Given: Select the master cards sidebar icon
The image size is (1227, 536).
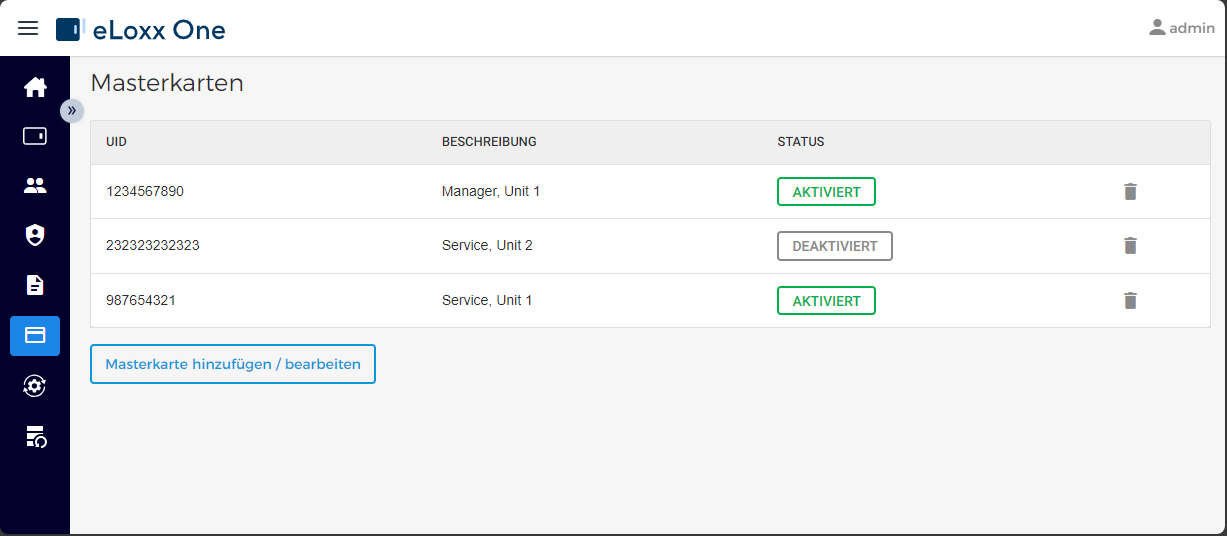Looking at the screenshot, I should pyautogui.click(x=35, y=336).
